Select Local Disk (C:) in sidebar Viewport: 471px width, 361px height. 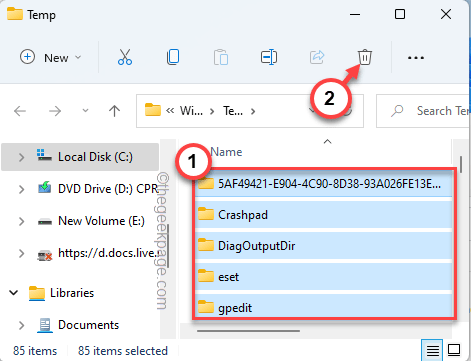coord(80,157)
